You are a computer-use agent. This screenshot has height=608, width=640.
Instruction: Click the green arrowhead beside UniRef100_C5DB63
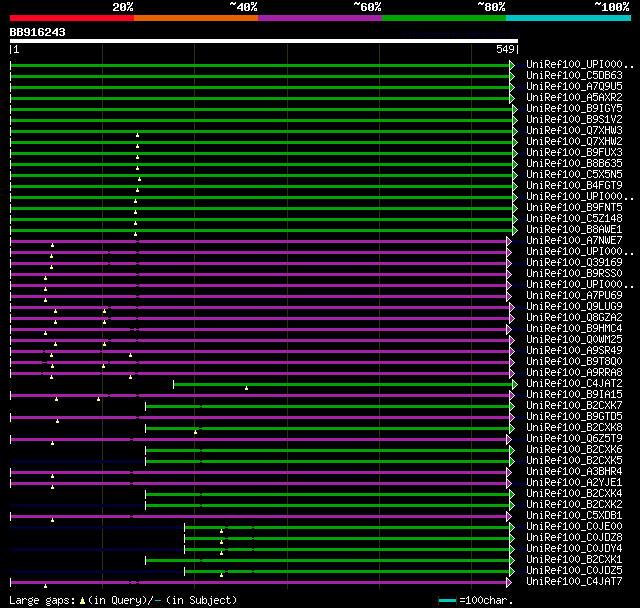click(x=513, y=75)
